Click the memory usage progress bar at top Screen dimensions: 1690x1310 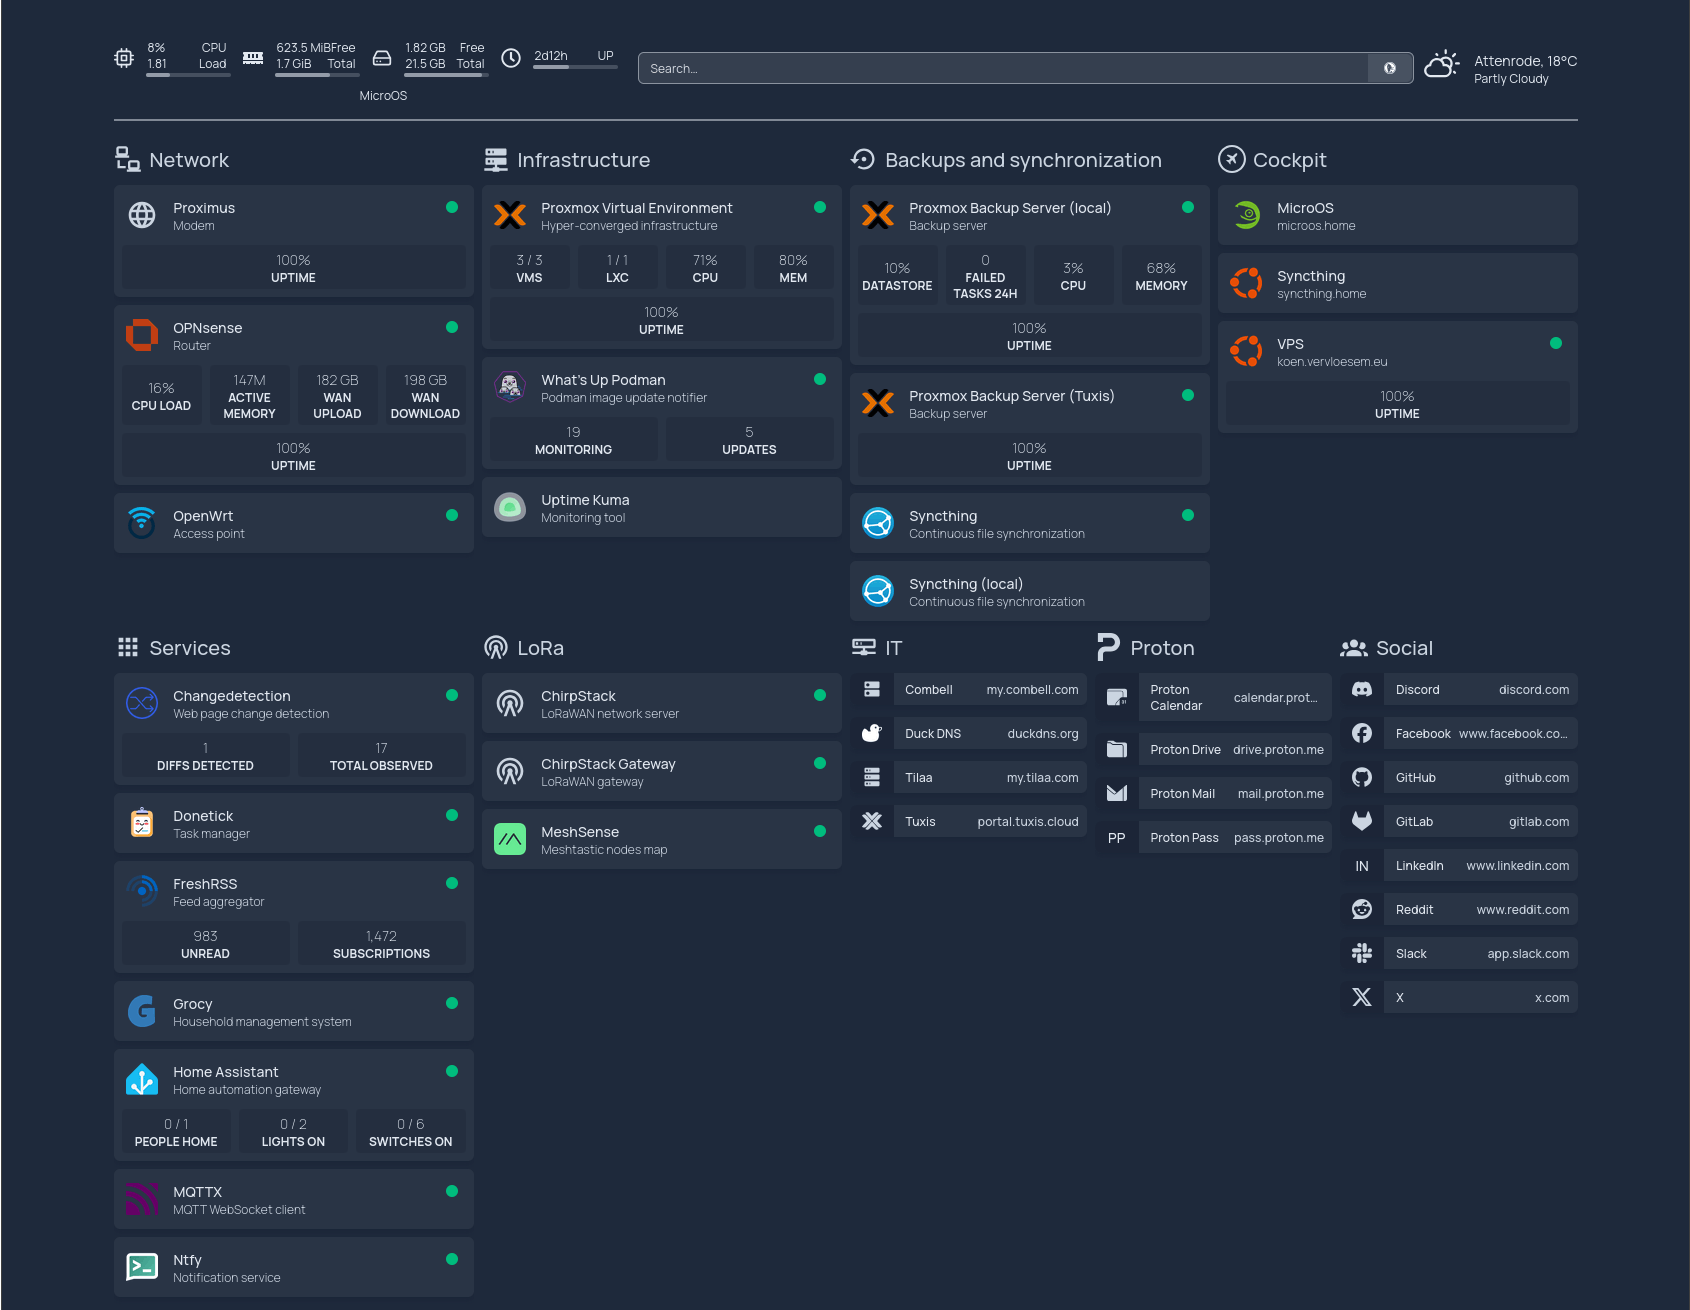pyautogui.click(x=316, y=78)
